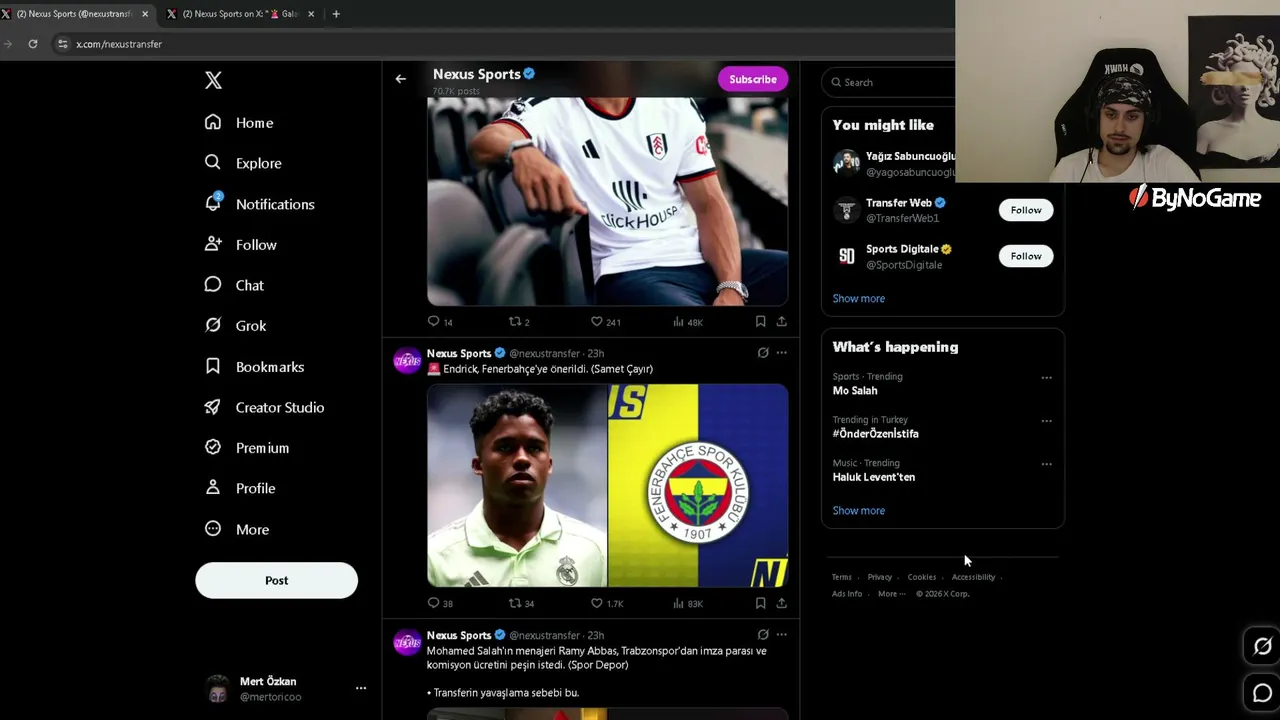
Task: Open the #ÖnderÖzenİstifa trend
Action: point(876,434)
